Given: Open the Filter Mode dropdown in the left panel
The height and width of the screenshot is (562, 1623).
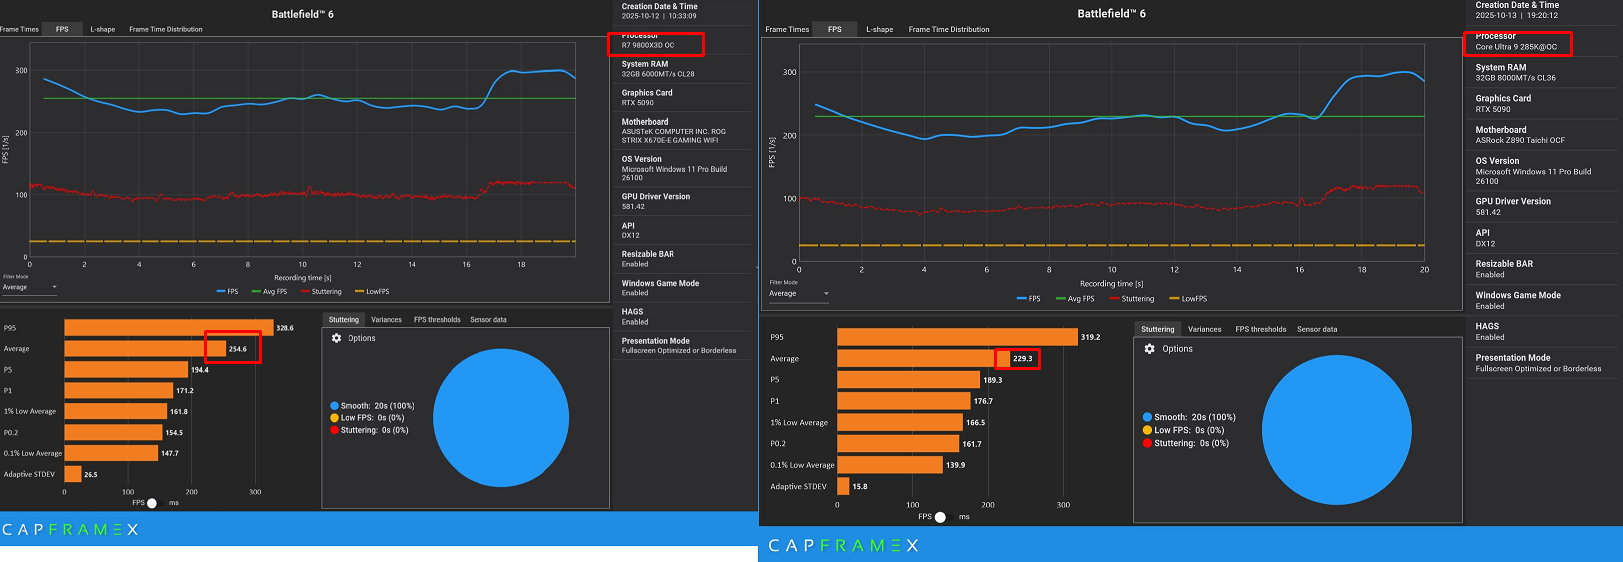Looking at the screenshot, I should point(30,288).
